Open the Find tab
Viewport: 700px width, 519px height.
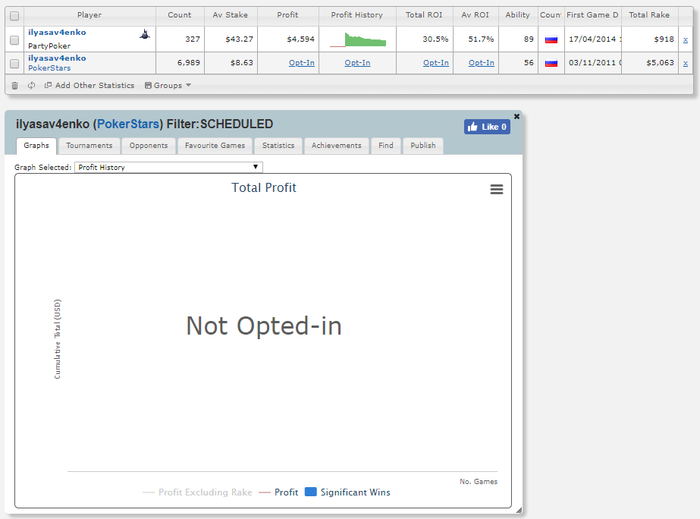pyautogui.click(x=386, y=145)
